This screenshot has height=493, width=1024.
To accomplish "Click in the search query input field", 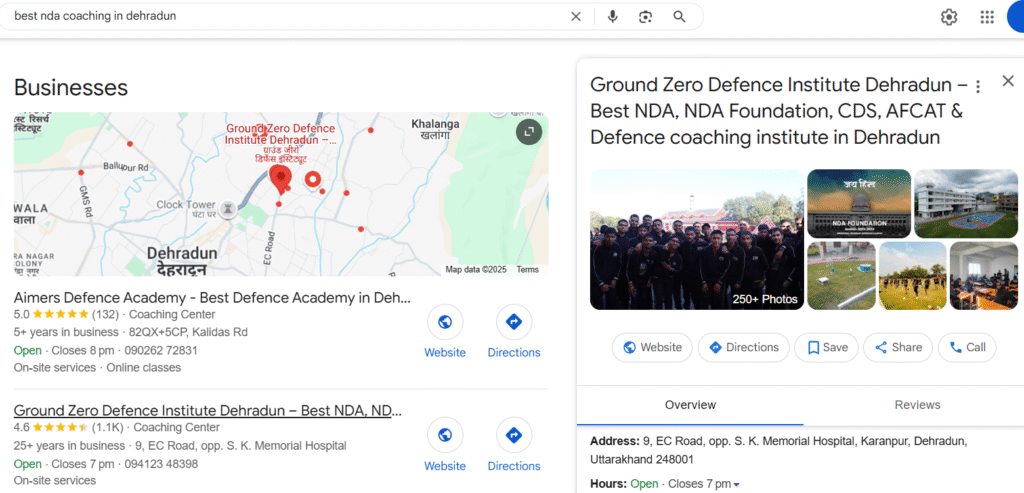I will coord(287,16).
